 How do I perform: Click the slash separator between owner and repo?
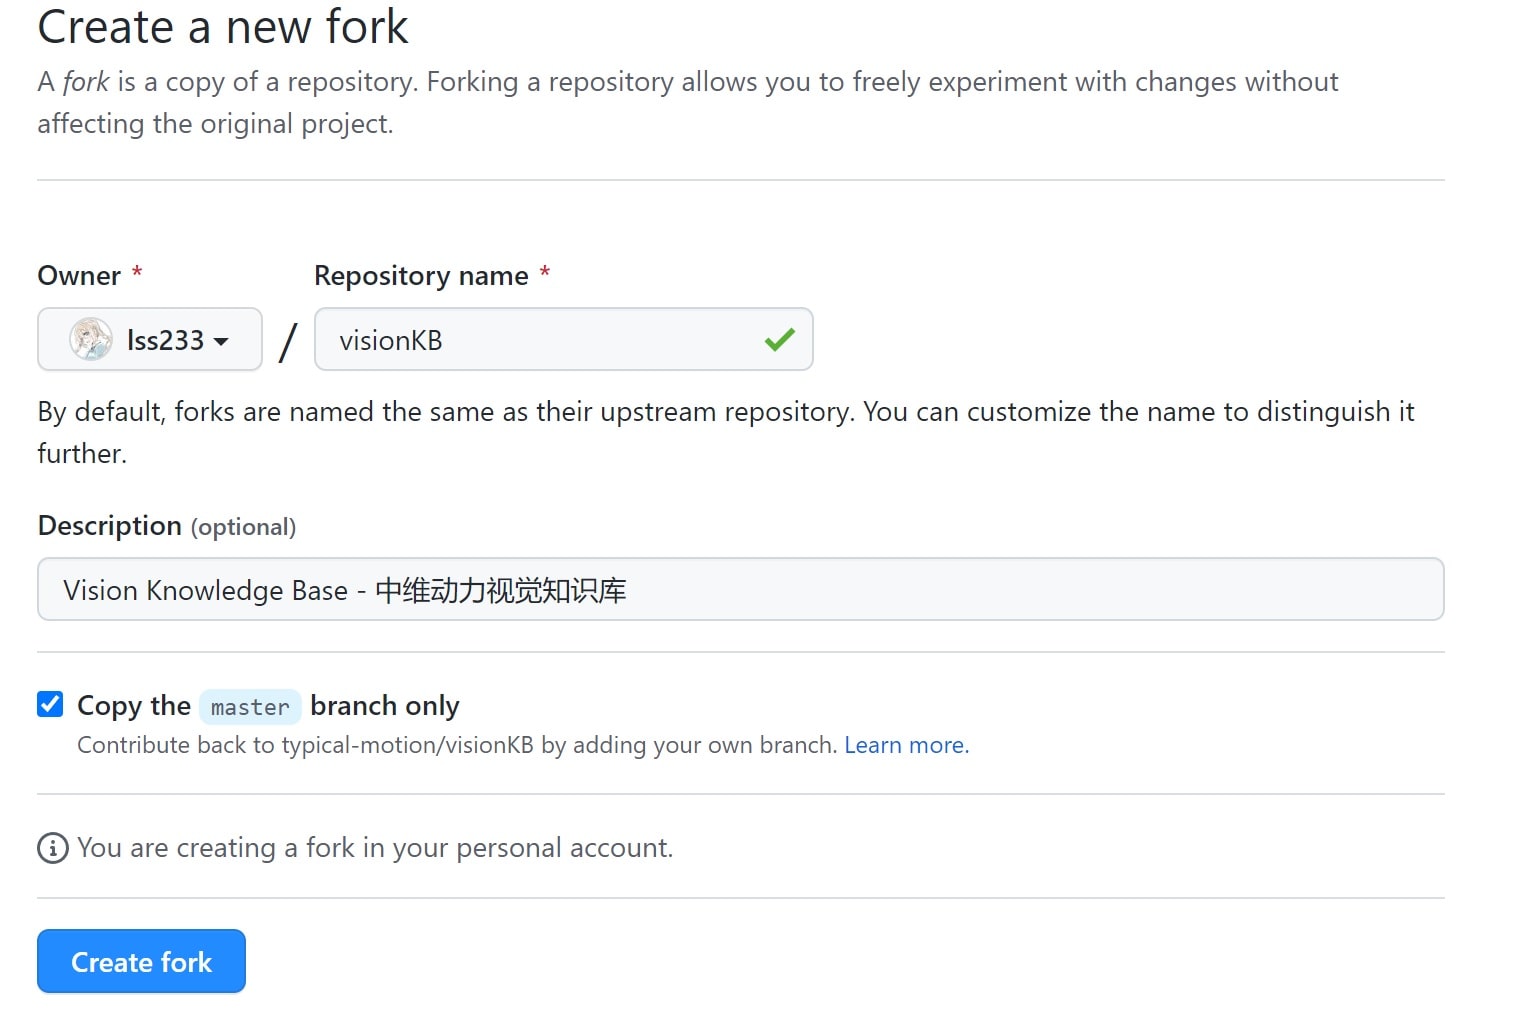point(286,340)
